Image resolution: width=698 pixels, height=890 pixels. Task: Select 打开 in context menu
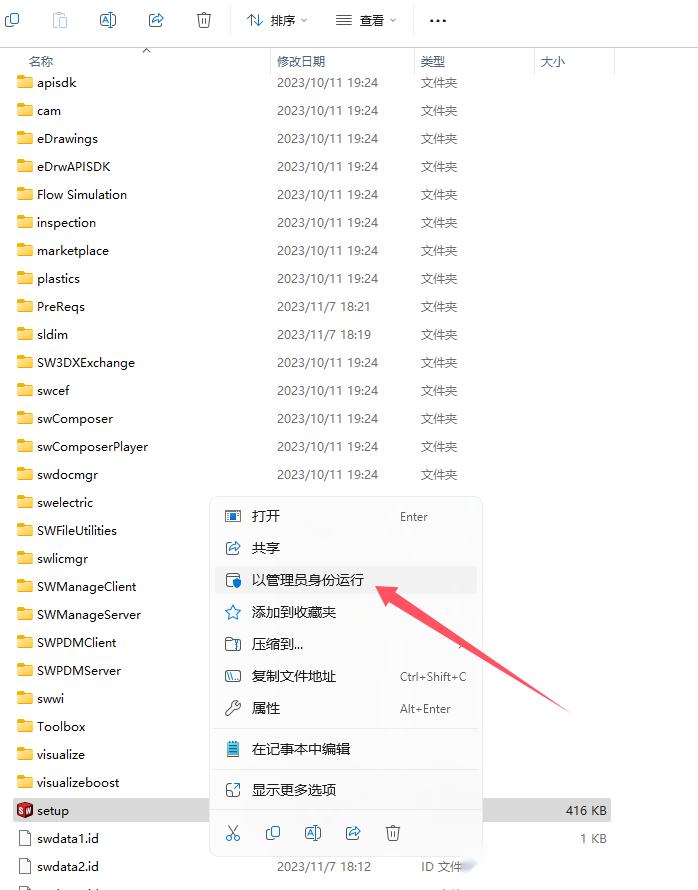click(346, 516)
